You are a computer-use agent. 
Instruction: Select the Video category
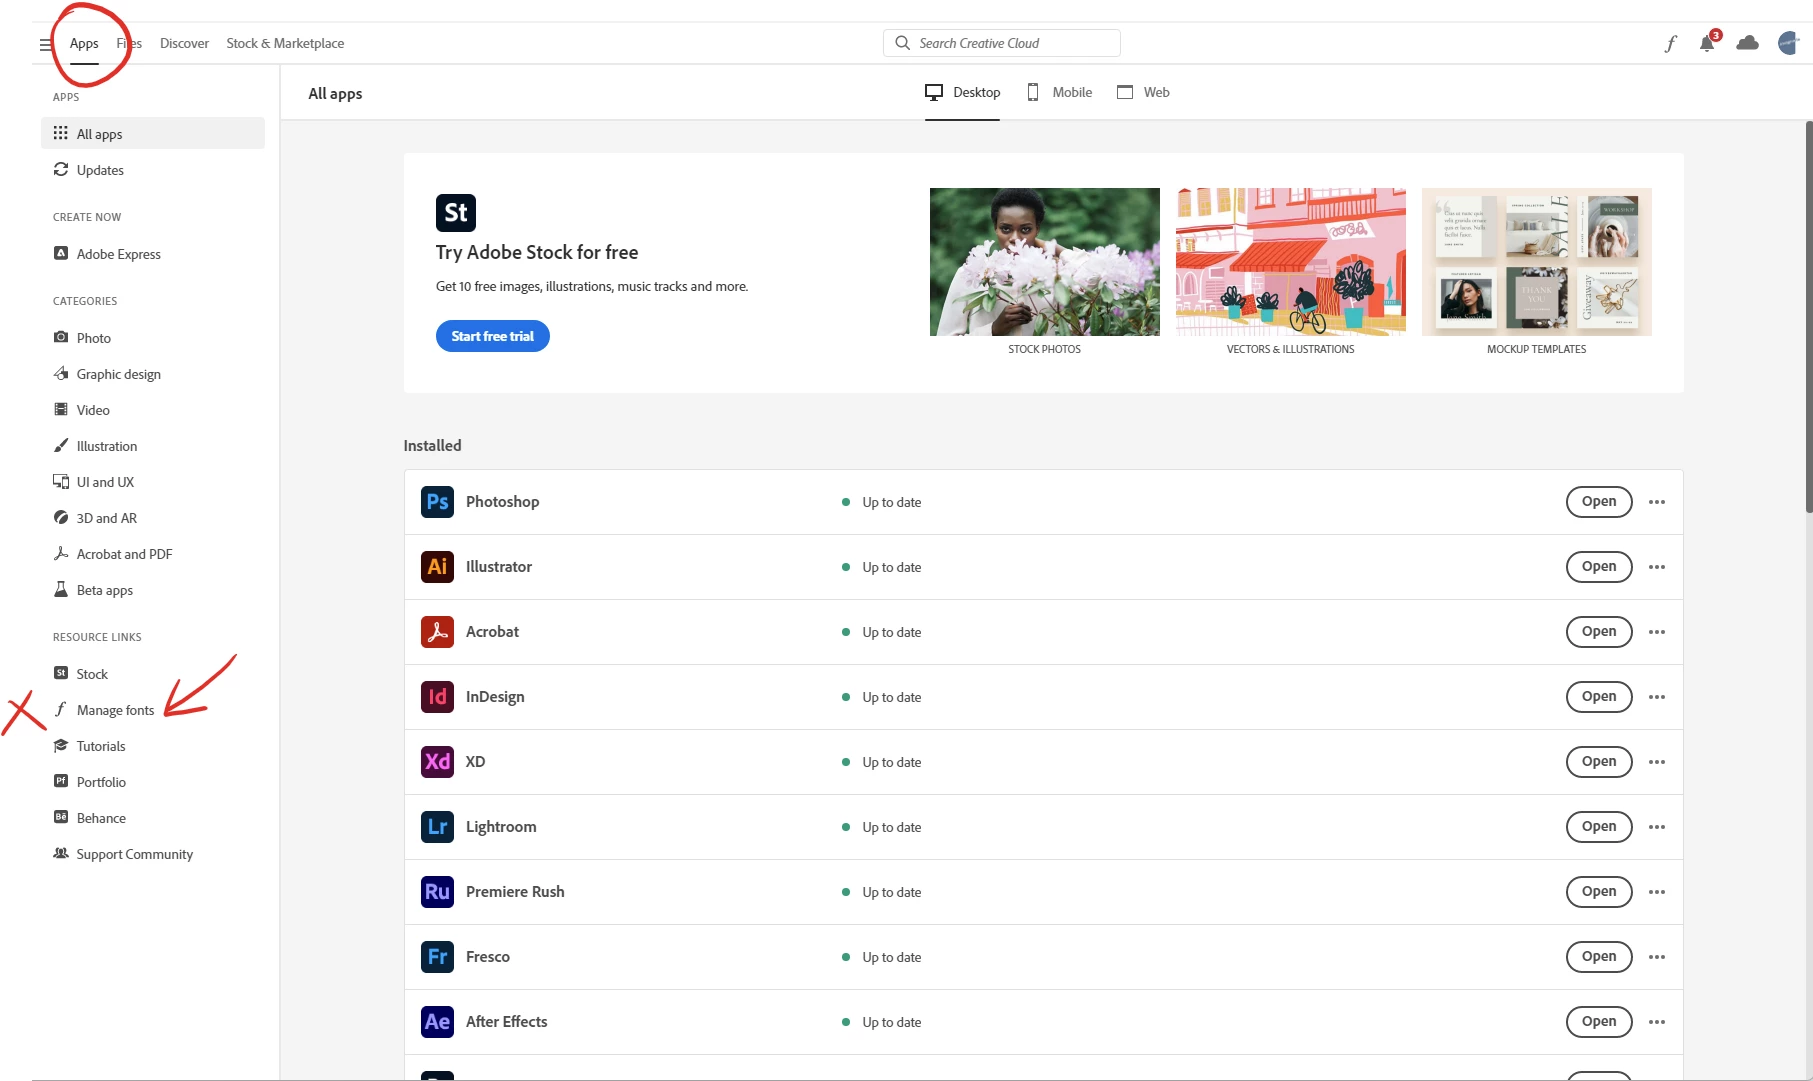click(x=153, y=410)
